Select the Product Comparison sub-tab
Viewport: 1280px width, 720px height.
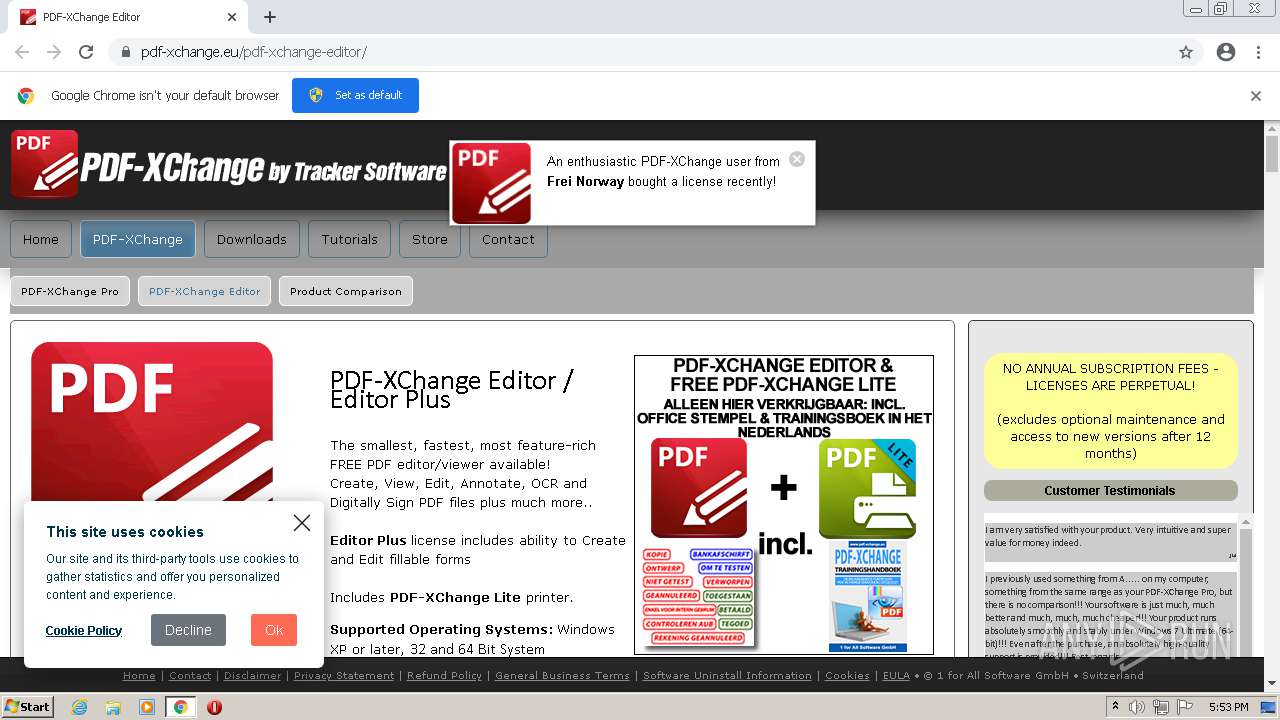pos(346,291)
